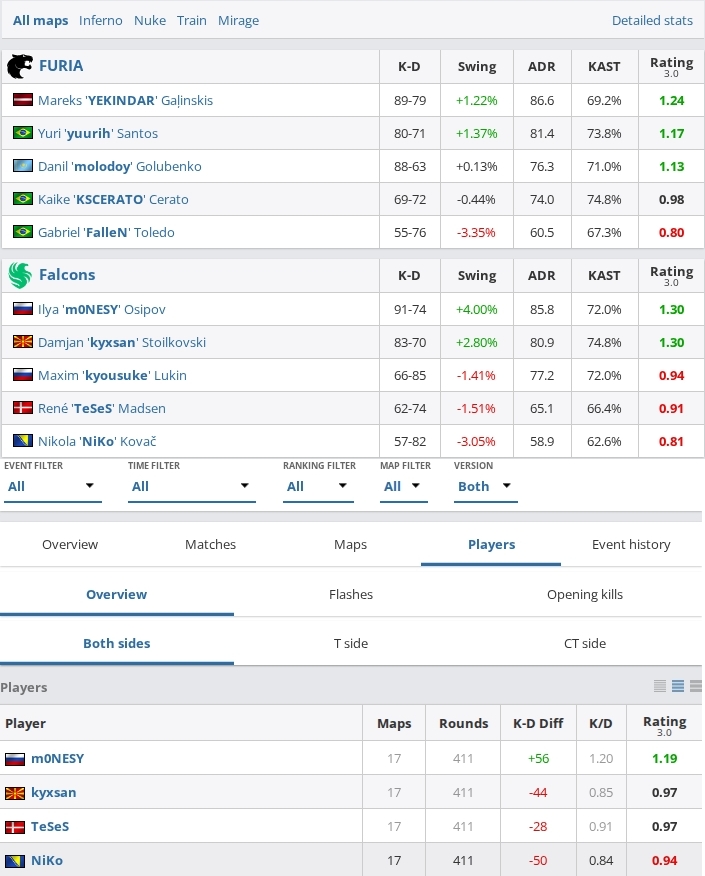Open Gabriel FalleN Toledo player link
This screenshot has height=876, width=705.
pos(106,232)
